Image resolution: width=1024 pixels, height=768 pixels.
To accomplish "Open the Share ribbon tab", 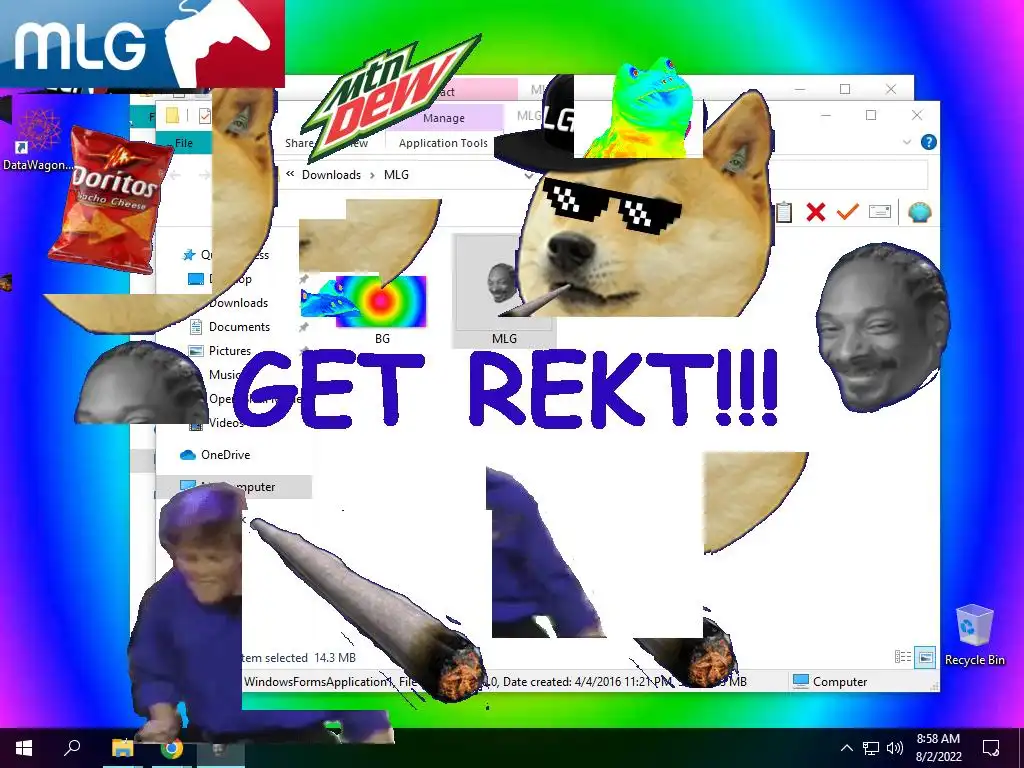I will click(x=298, y=143).
